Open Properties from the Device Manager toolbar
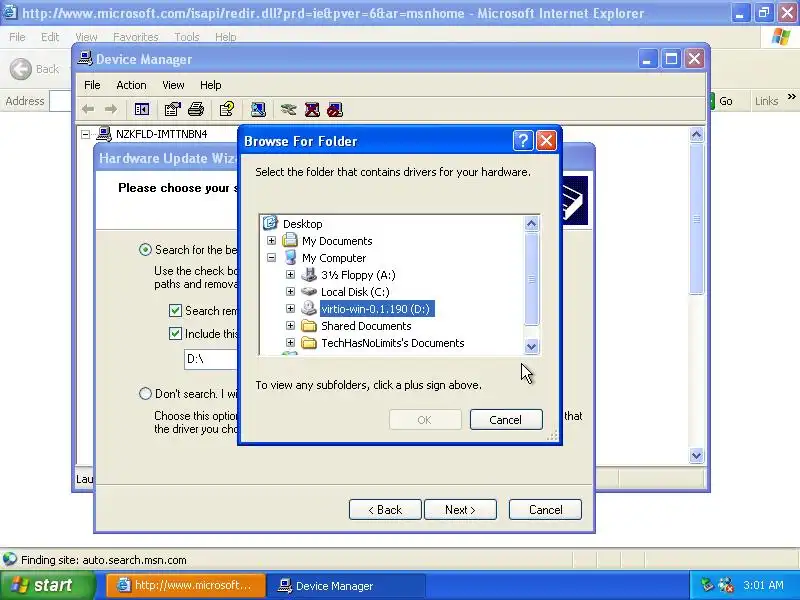 tap(172, 109)
